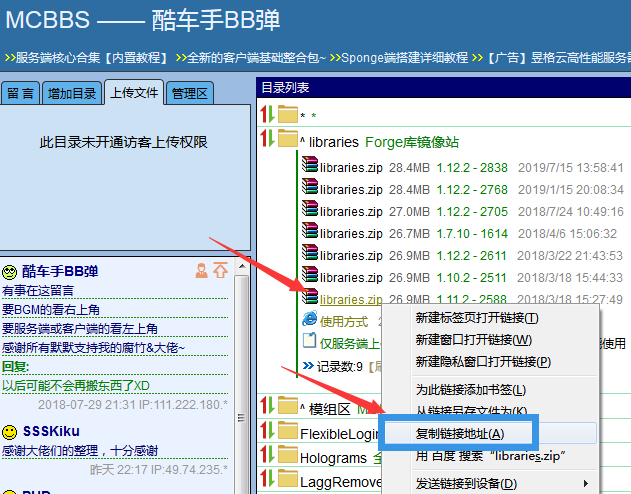Click sort arrows beside FlexibleLogin folder
The image size is (631, 494).
[267, 430]
